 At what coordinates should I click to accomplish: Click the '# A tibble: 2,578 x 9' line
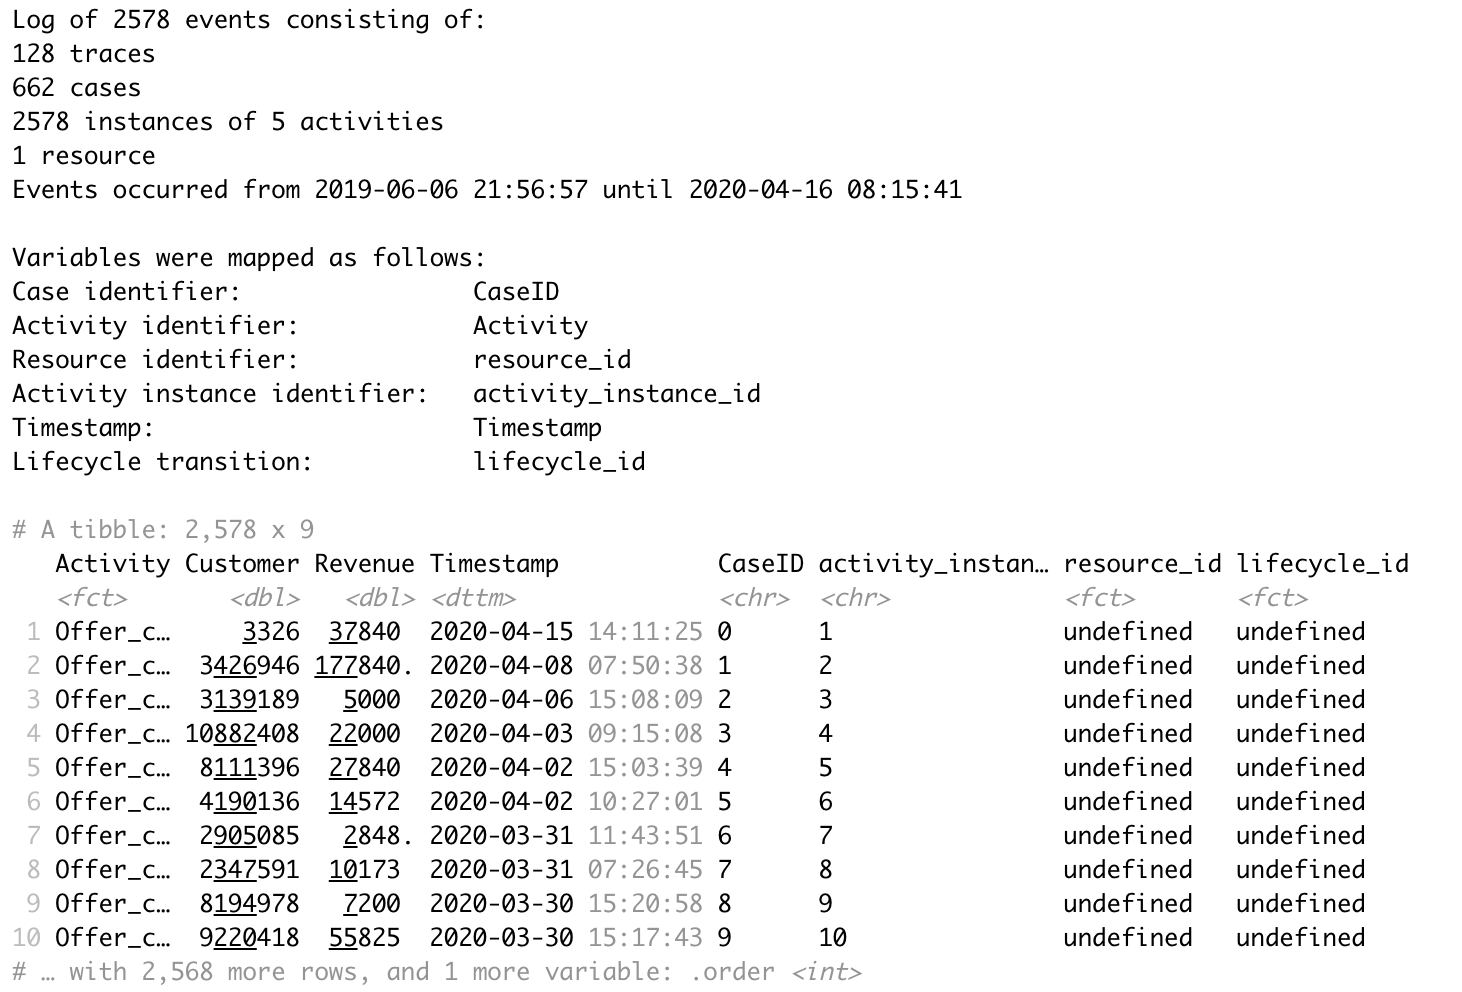point(163,530)
